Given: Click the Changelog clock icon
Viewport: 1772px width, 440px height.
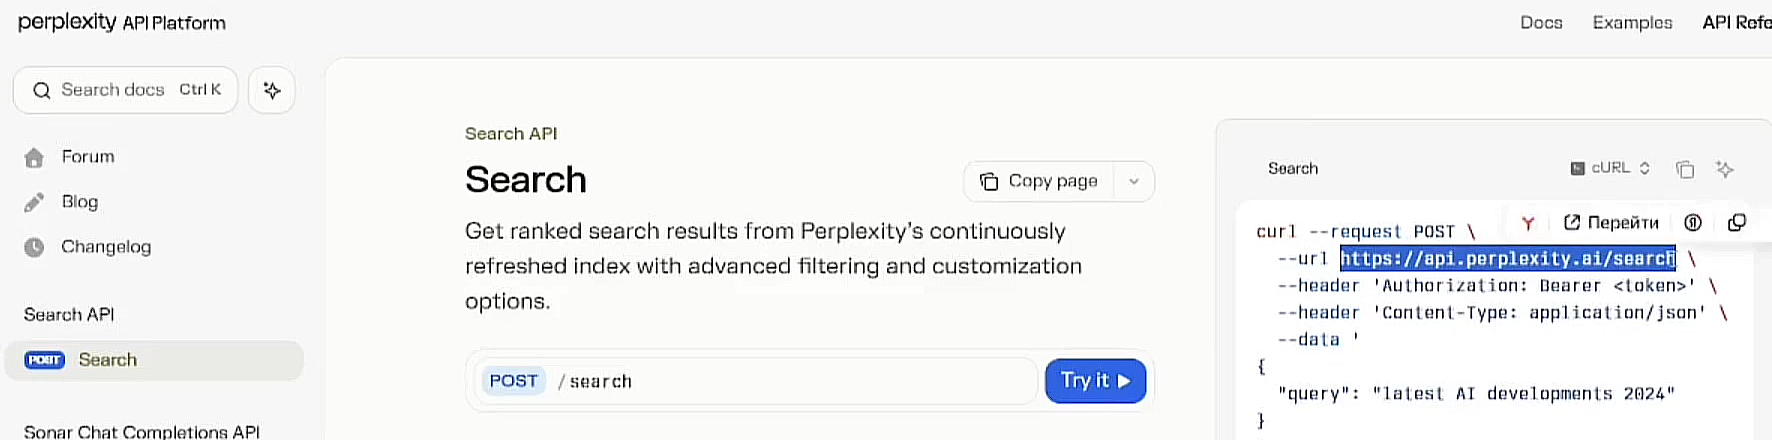Looking at the screenshot, I should coord(34,247).
